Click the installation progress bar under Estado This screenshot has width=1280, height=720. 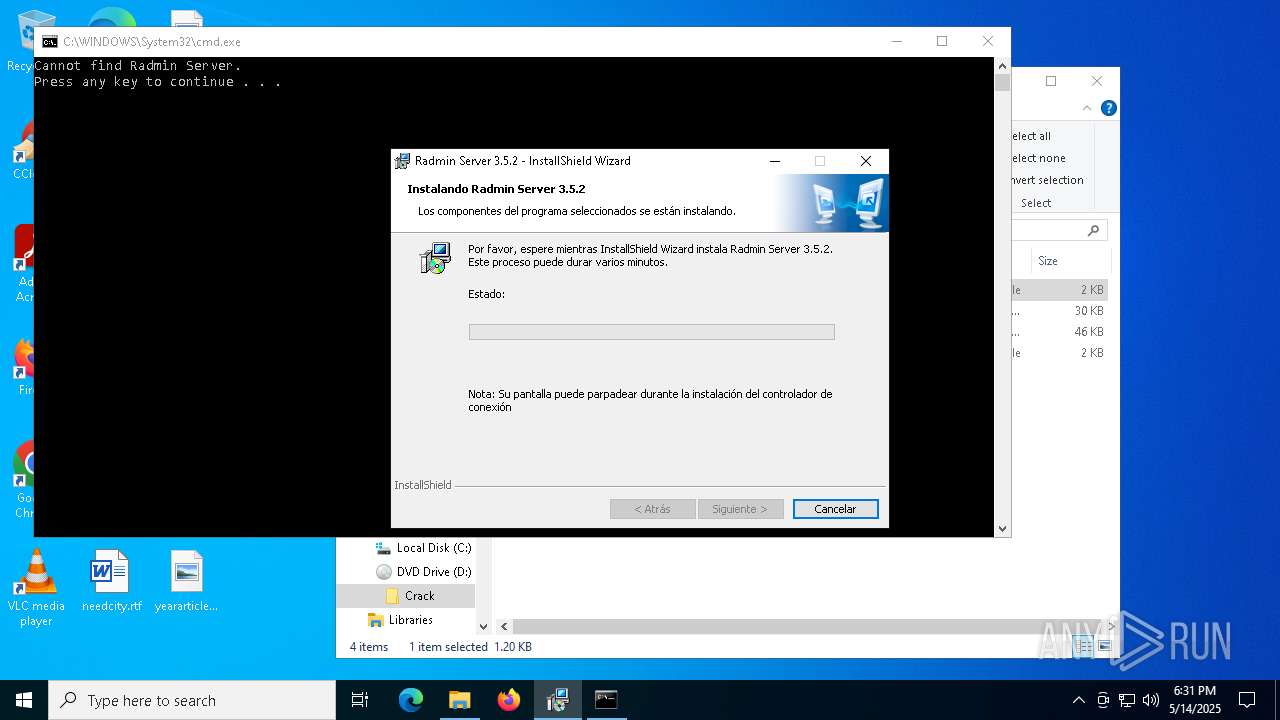(651, 332)
